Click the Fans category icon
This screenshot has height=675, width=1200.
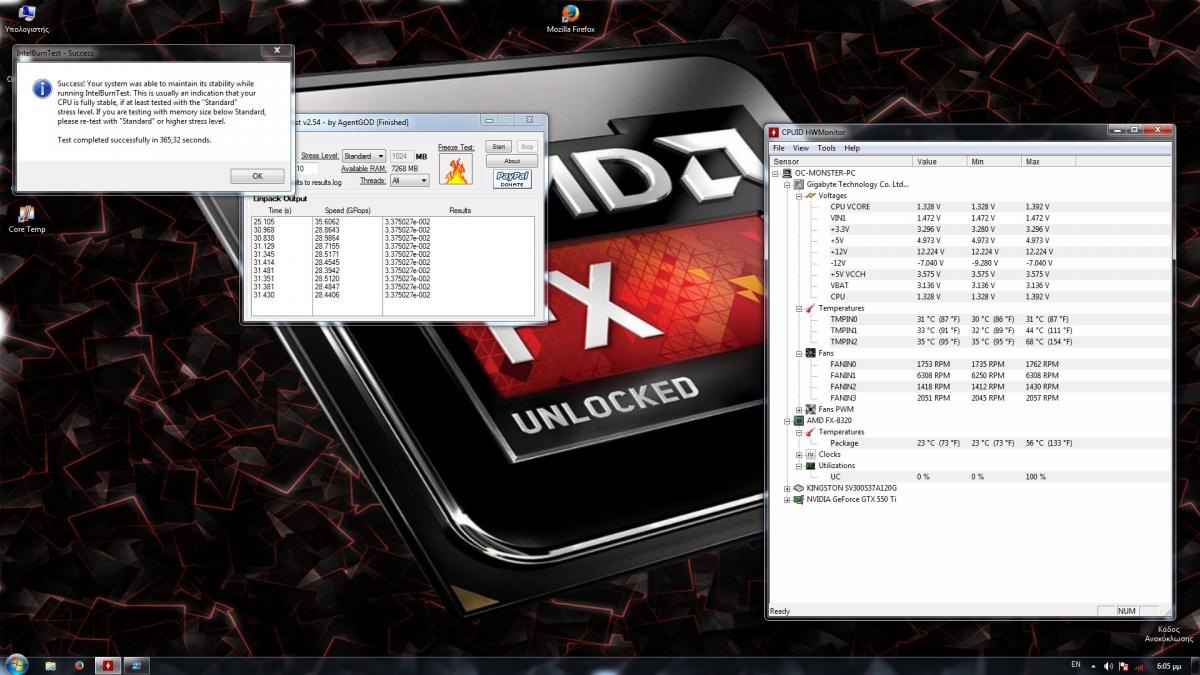pyautogui.click(x=810, y=353)
